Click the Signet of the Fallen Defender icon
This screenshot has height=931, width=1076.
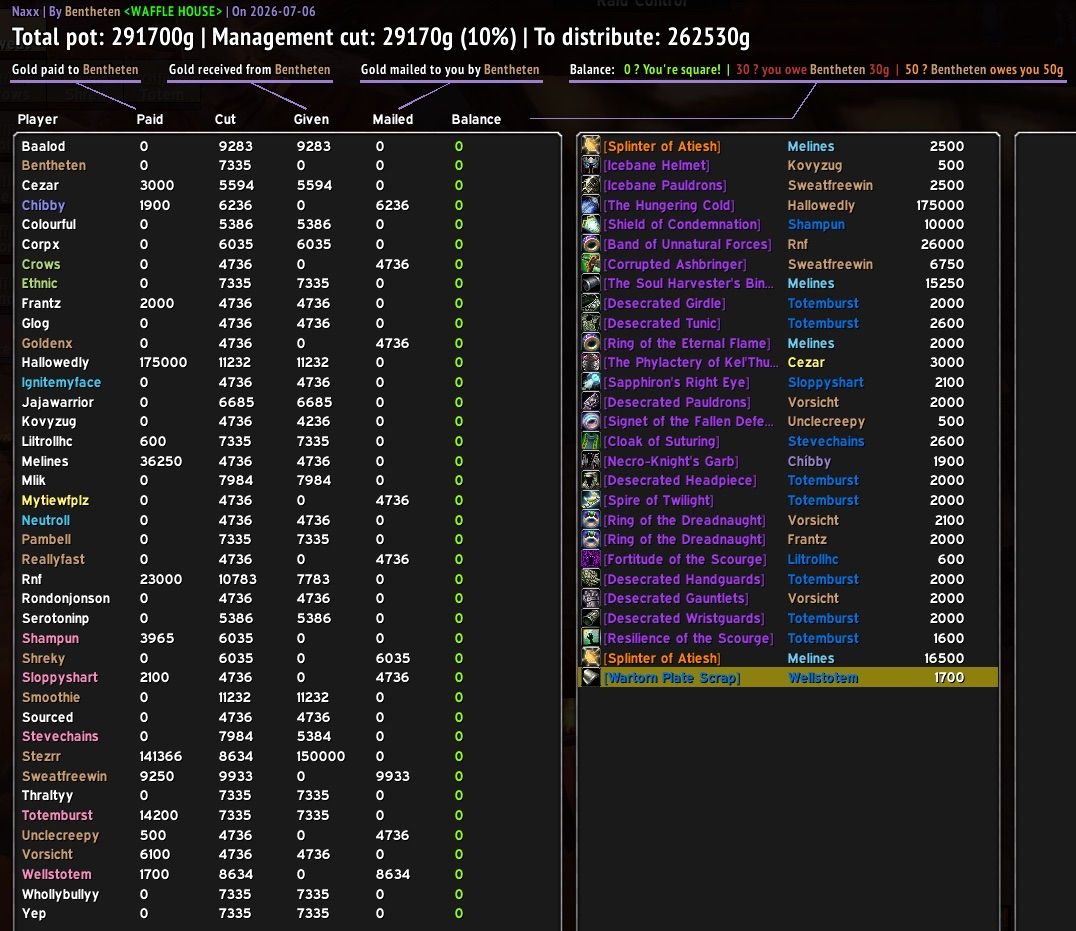(591, 421)
